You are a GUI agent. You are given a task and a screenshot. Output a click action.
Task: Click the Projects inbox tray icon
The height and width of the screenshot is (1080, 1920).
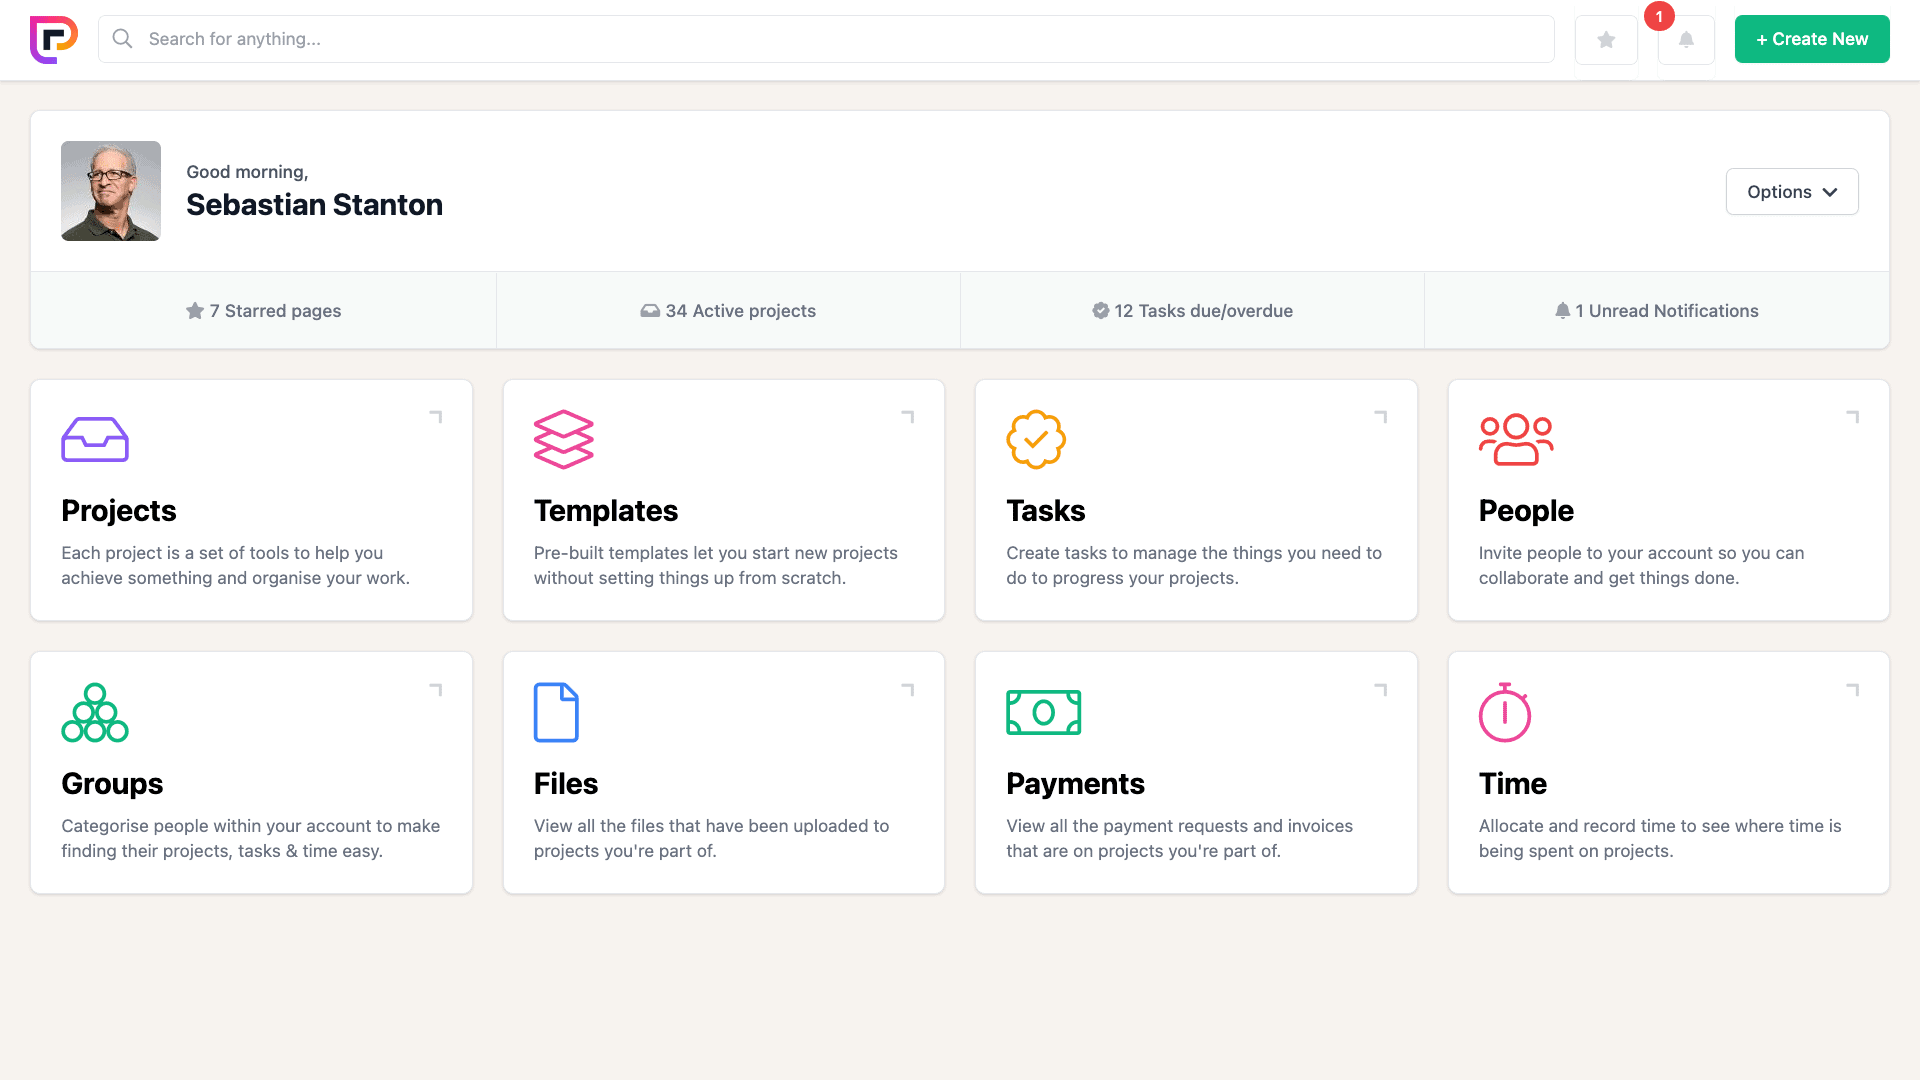95,439
